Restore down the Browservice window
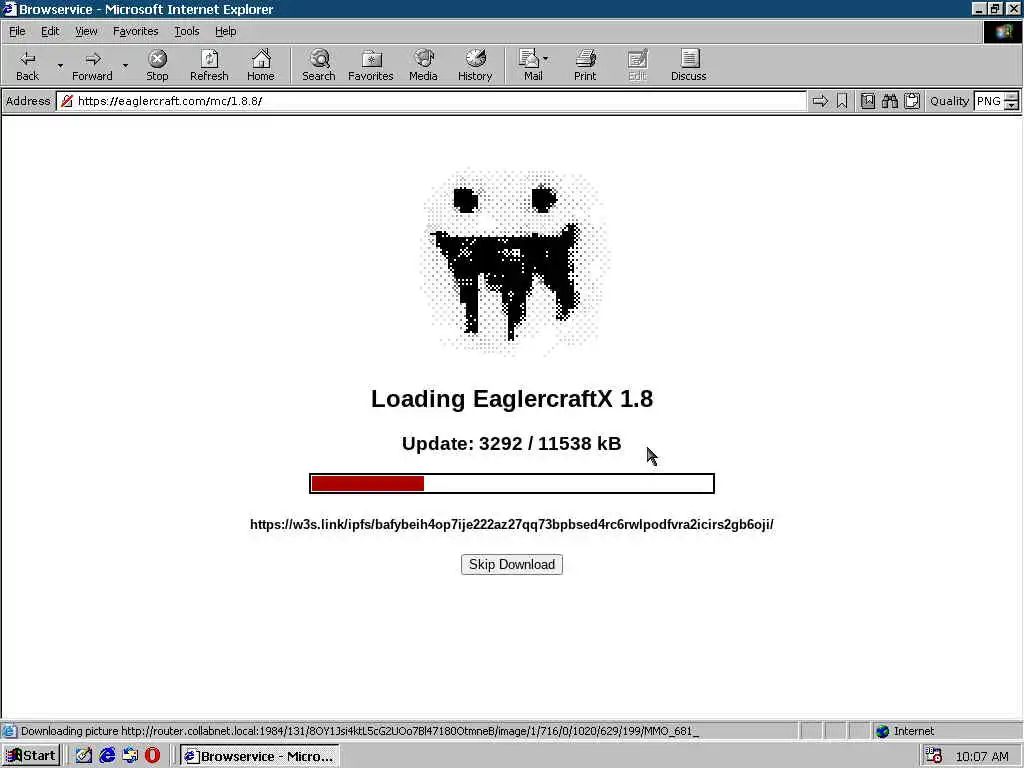 pyautogui.click(x=995, y=8)
